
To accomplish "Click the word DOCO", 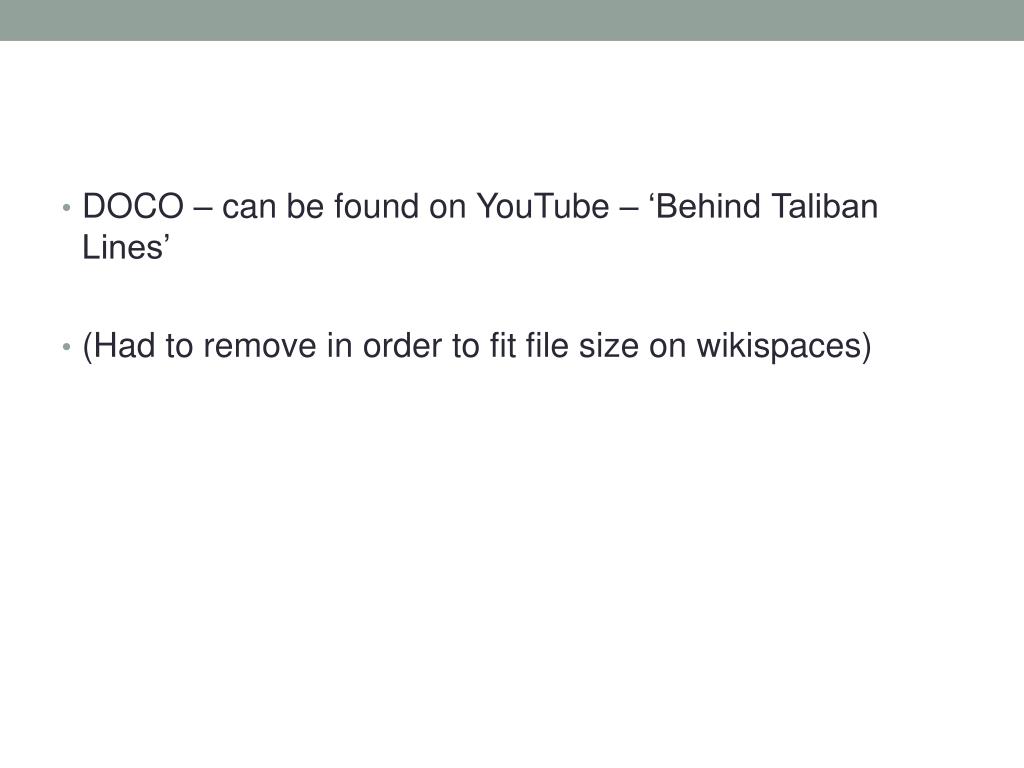I will click(x=132, y=207).
